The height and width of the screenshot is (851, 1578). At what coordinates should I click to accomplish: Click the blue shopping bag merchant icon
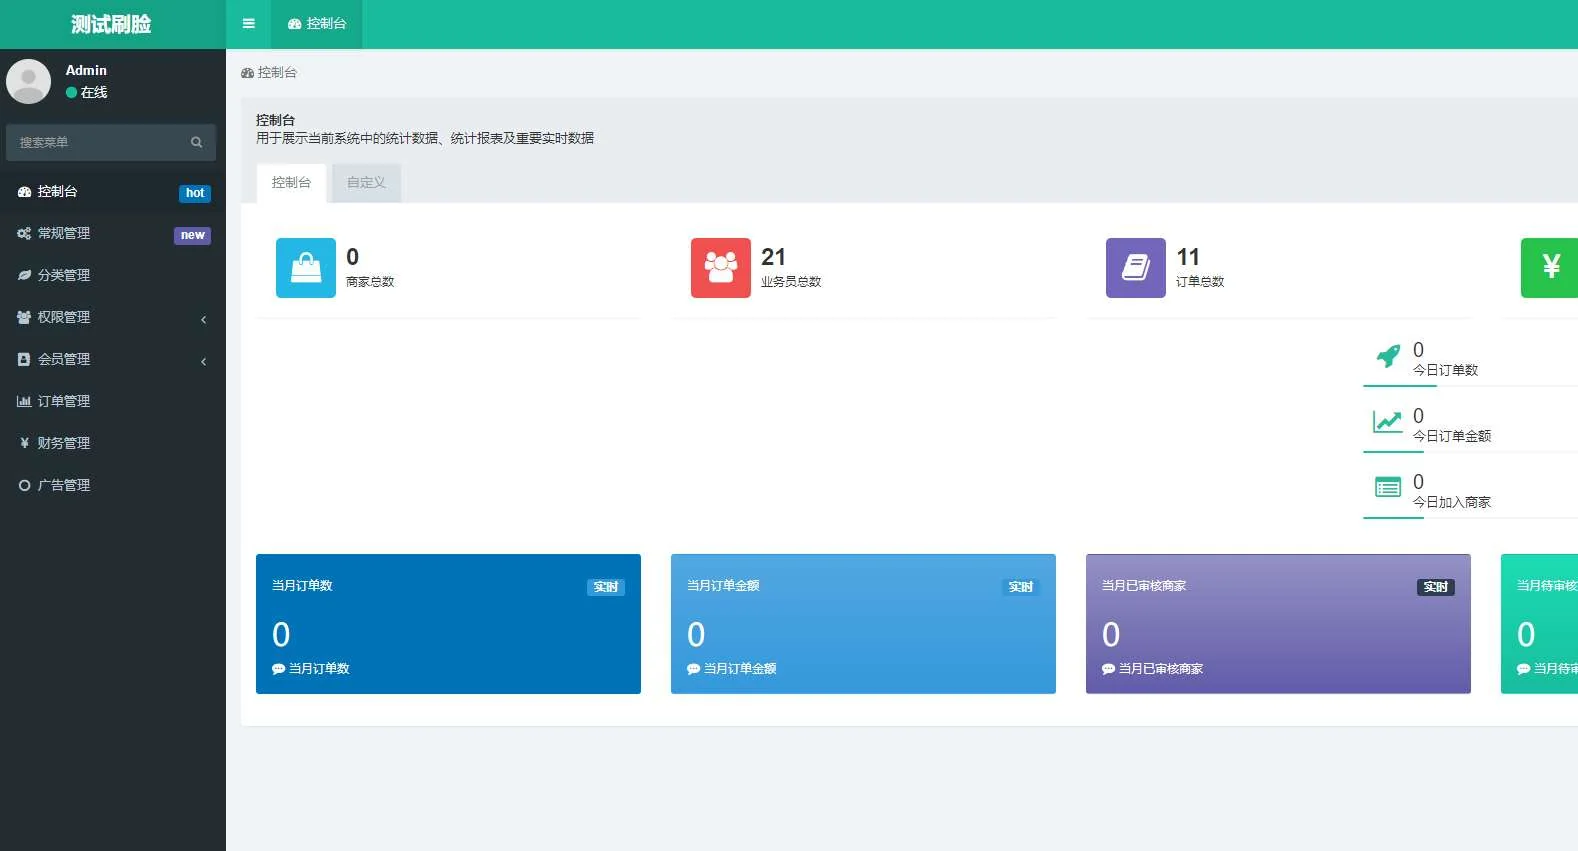pos(305,267)
